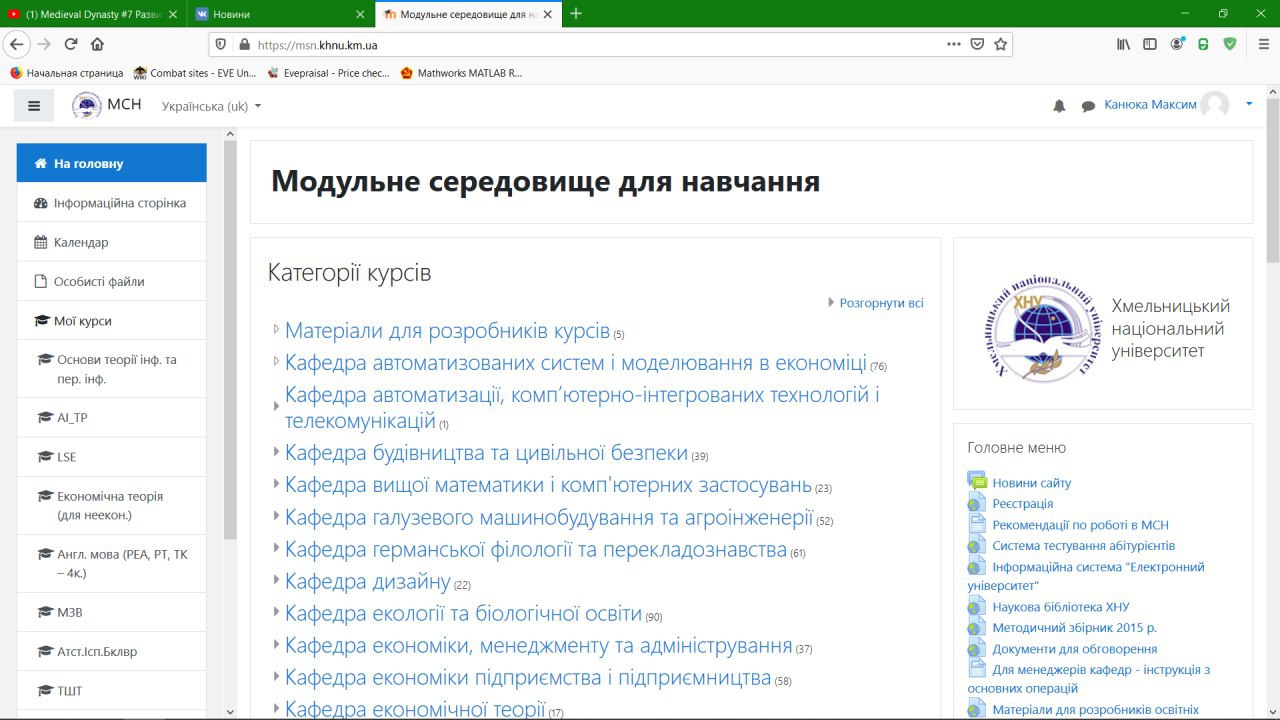Click the MCH university logo in header

point(87,105)
